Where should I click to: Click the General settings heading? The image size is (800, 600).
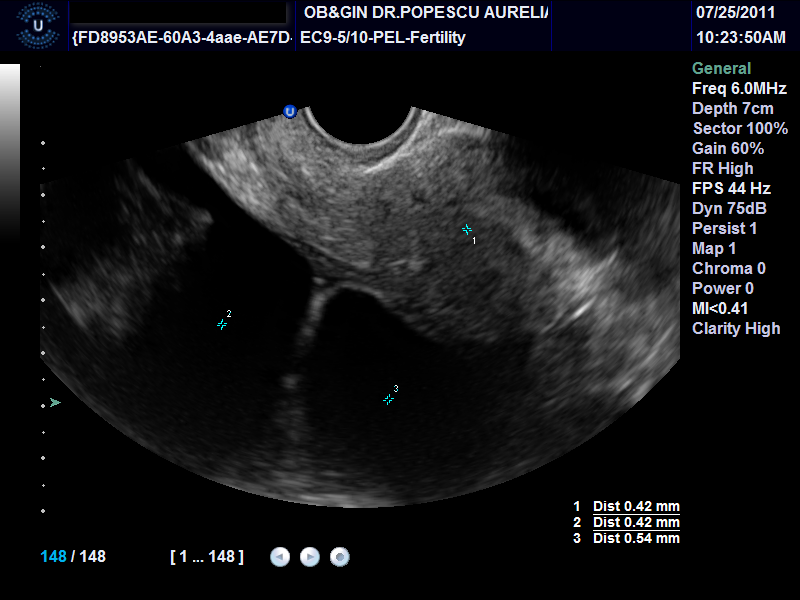tap(721, 68)
